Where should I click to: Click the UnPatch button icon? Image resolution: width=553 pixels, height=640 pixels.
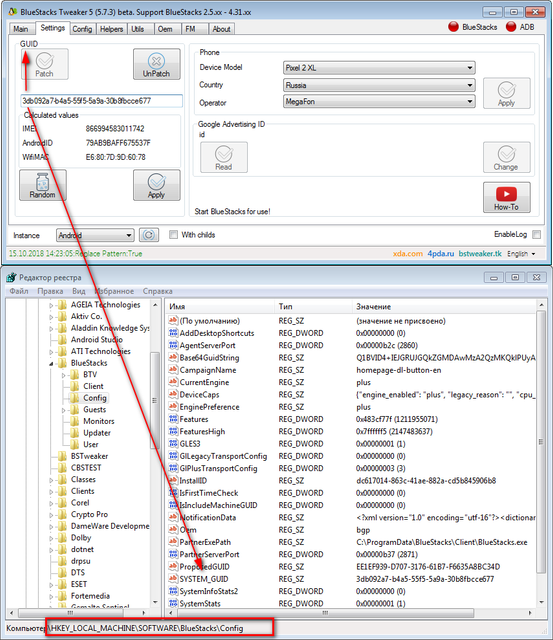pos(156,61)
